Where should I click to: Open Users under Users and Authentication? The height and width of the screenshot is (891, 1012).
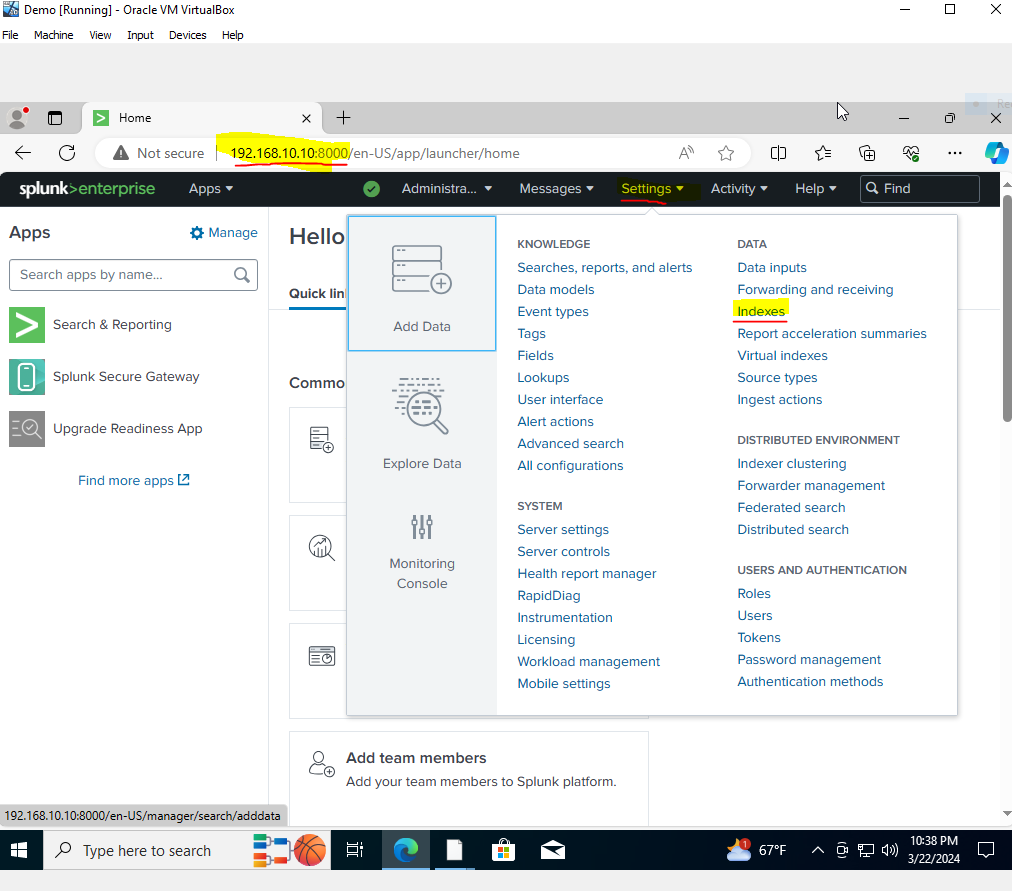(x=754, y=616)
